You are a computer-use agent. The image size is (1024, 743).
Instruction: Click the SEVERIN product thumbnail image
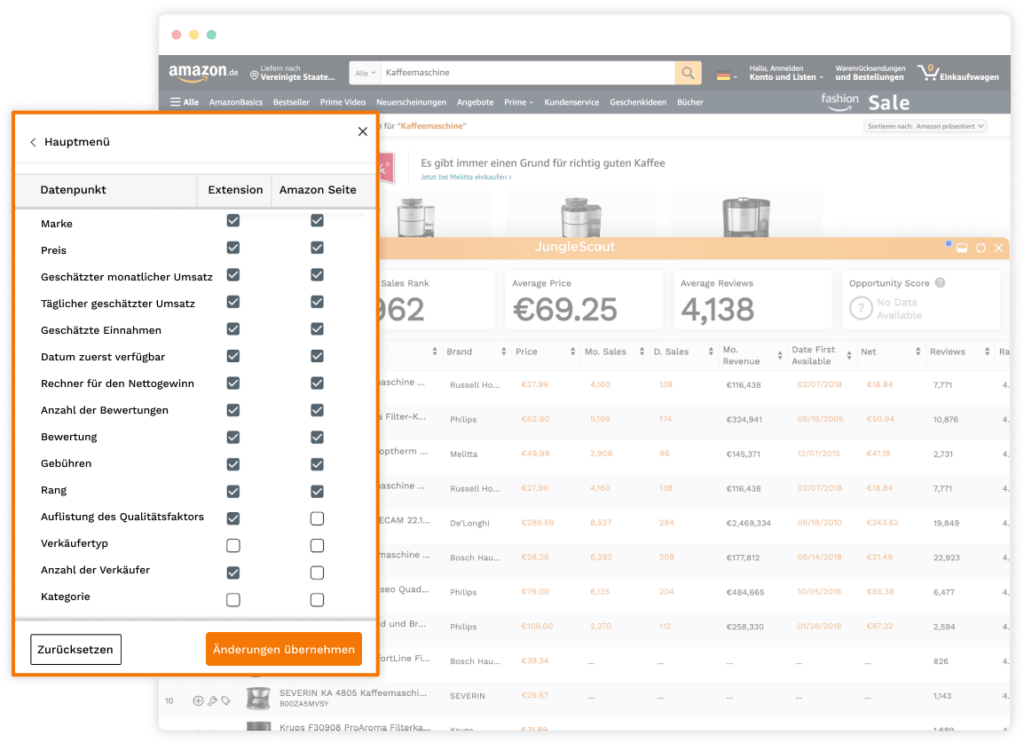pos(259,698)
